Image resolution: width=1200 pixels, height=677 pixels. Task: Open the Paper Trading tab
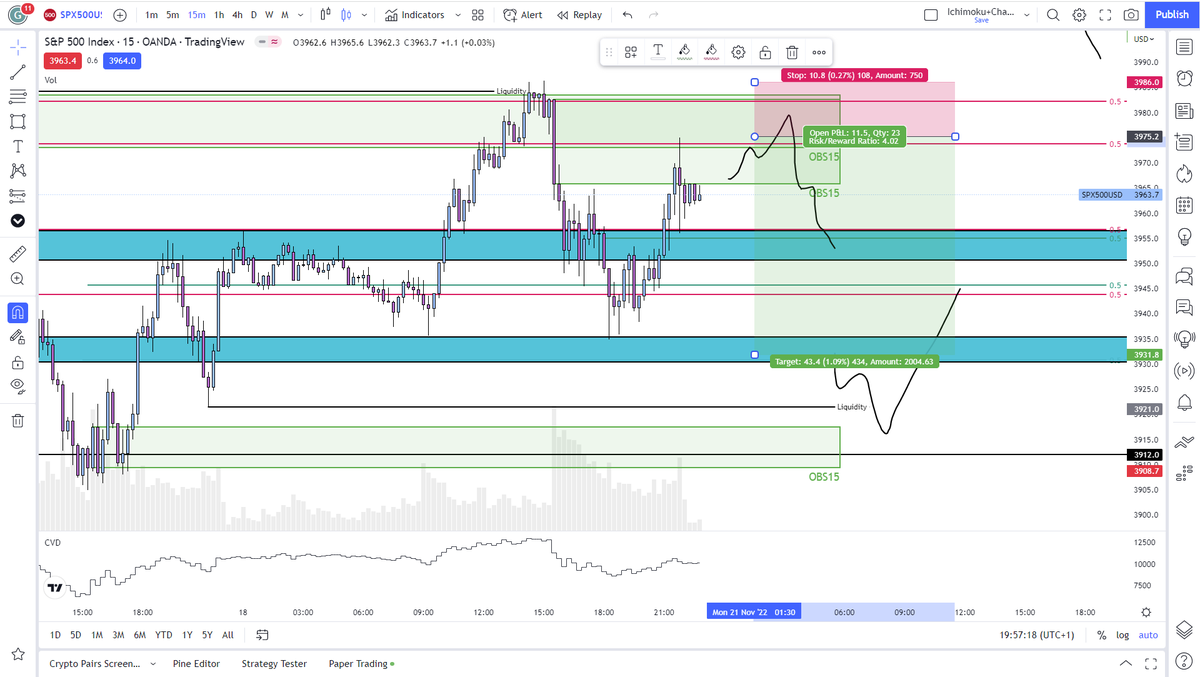[x=361, y=663]
